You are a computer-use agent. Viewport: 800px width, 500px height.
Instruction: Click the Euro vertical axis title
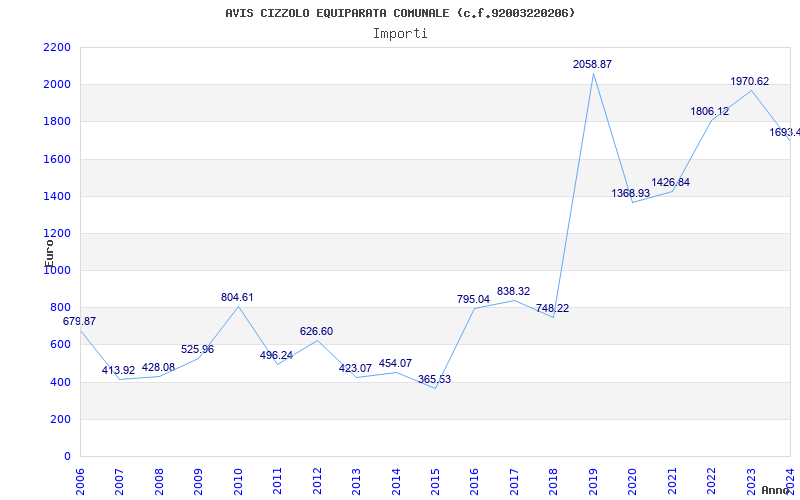pos(49,253)
